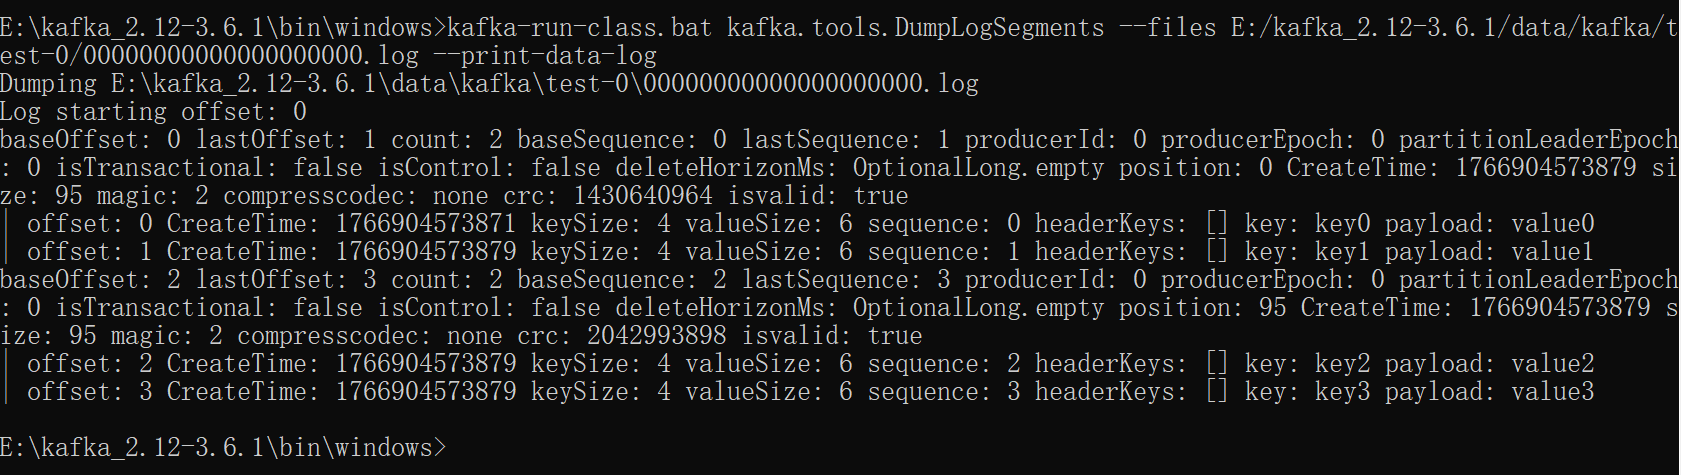Click the CreateTime value 1766904573871
The image size is (1681, 475).
426,223
